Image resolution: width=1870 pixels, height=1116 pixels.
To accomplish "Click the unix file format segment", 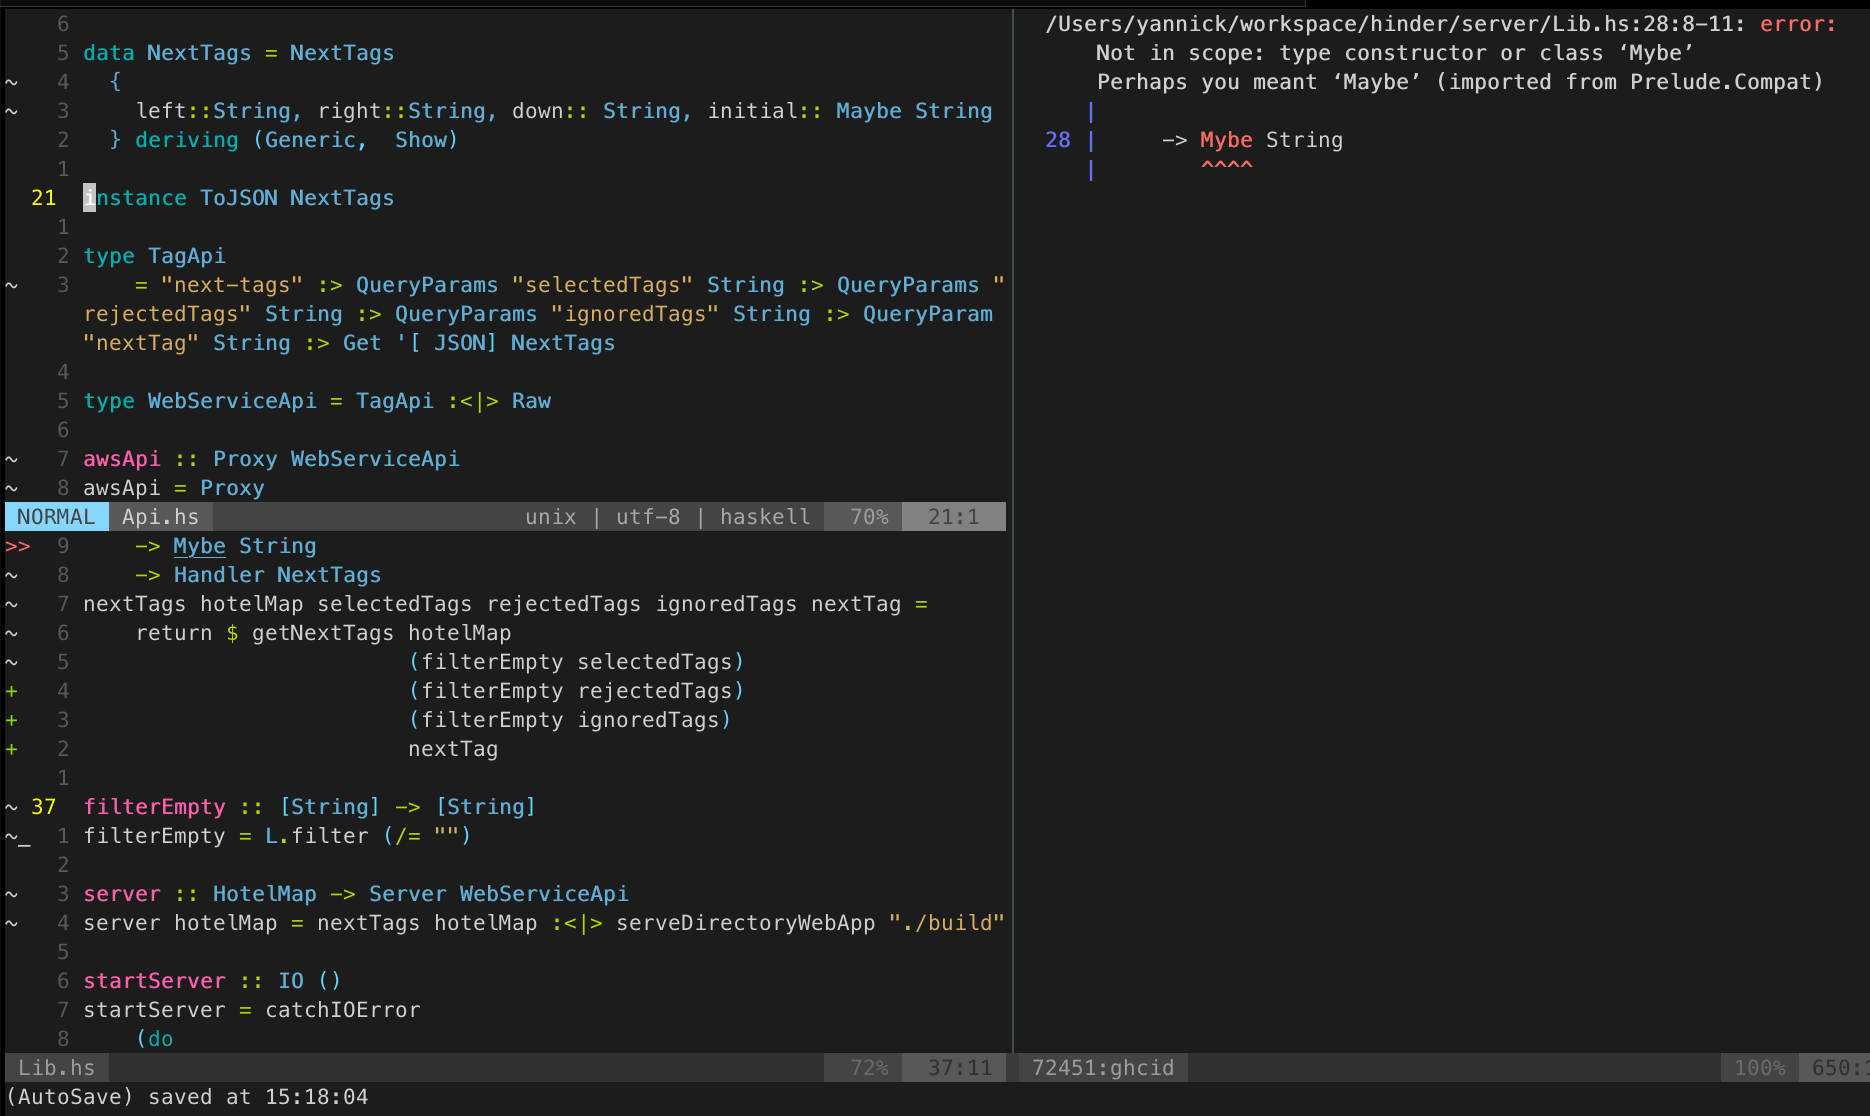I will point(551,517).
